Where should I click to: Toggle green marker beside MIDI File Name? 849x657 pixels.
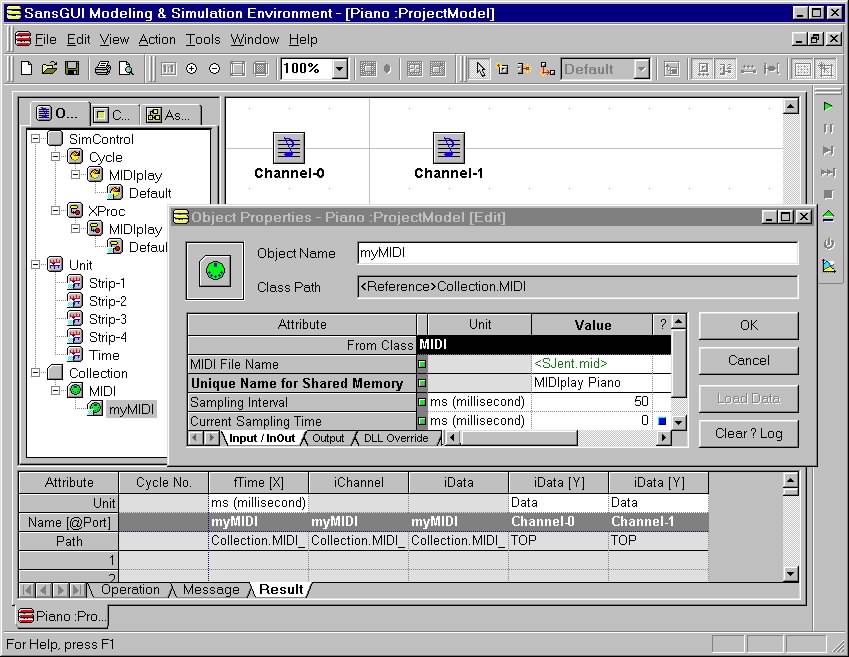[422, 364]
